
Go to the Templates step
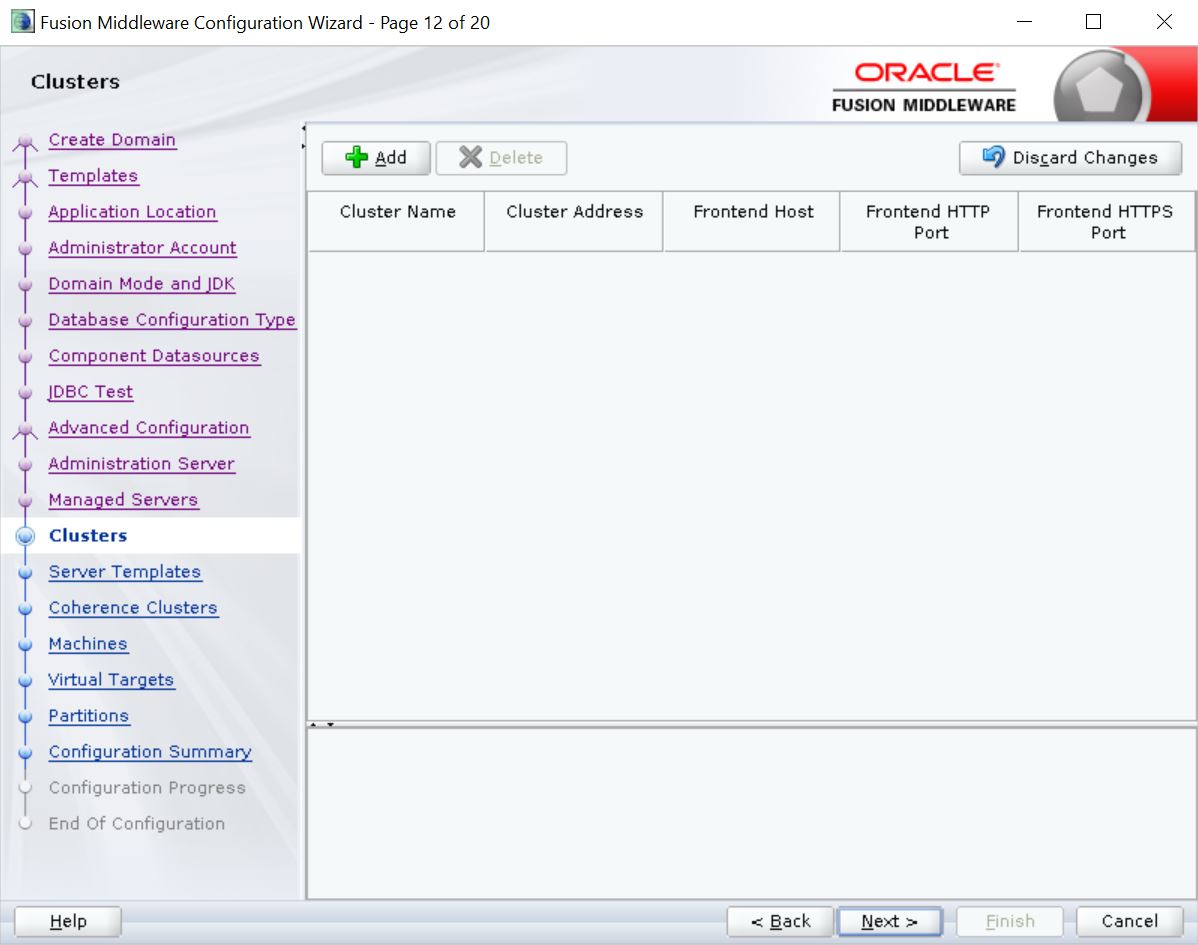pyautogui.click(x=93, y=176)
